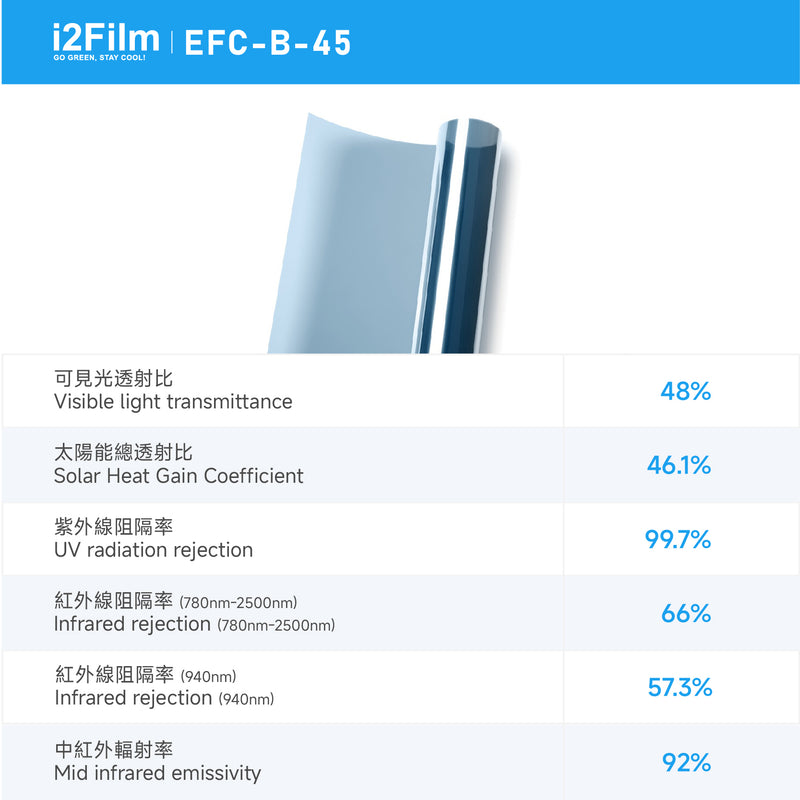Click the 99.7% UV rejection value
This screenshot has width=800, height=800.
678,540
